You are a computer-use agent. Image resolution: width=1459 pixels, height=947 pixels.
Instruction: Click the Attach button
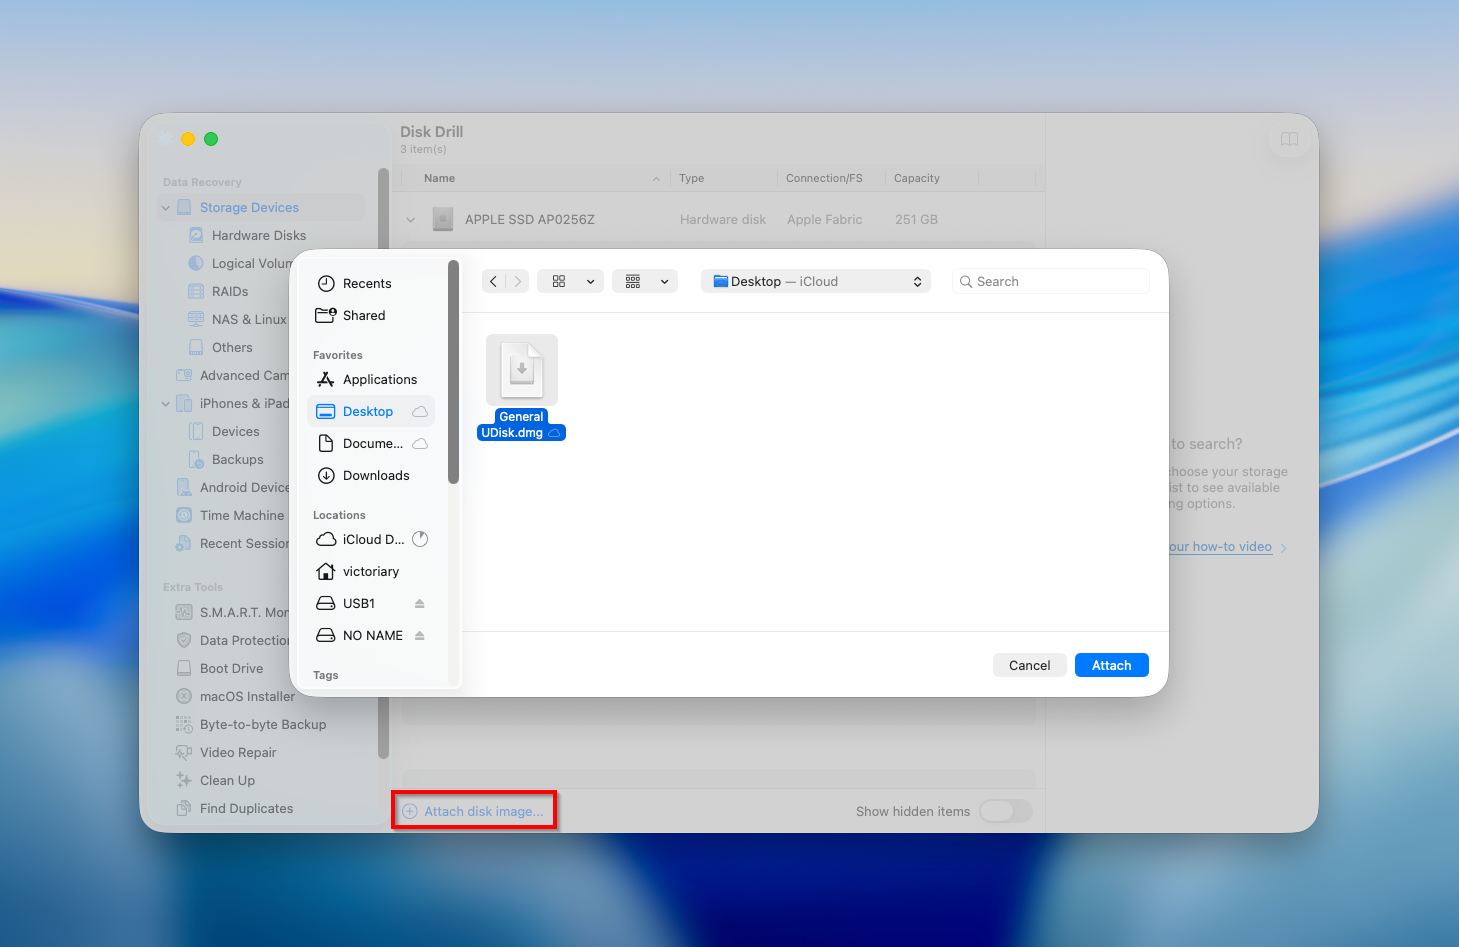click(x=1111, y=665)
